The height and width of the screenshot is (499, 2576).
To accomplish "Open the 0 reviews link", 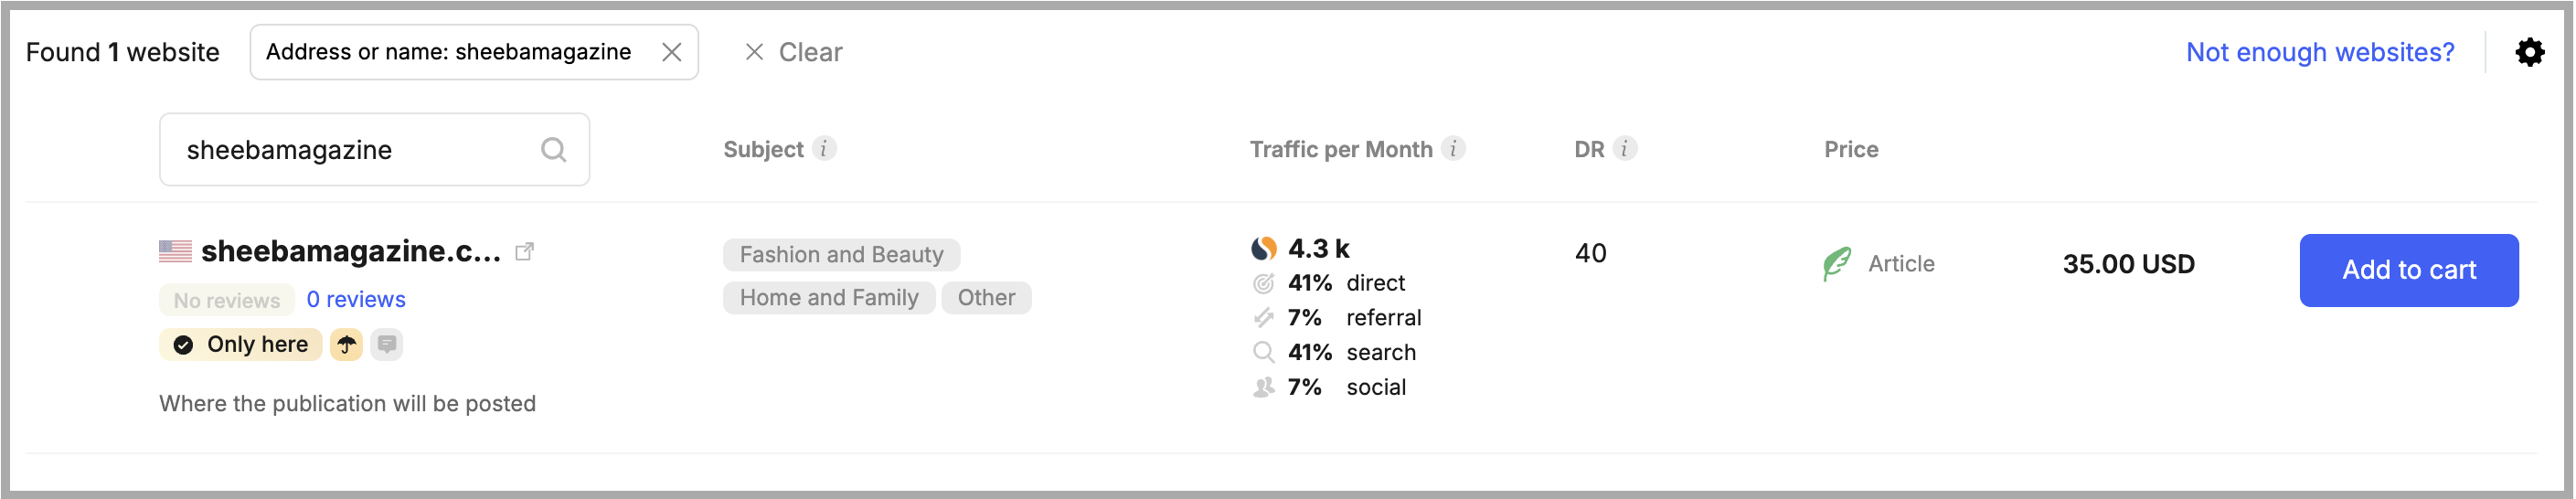I will 355,300.
